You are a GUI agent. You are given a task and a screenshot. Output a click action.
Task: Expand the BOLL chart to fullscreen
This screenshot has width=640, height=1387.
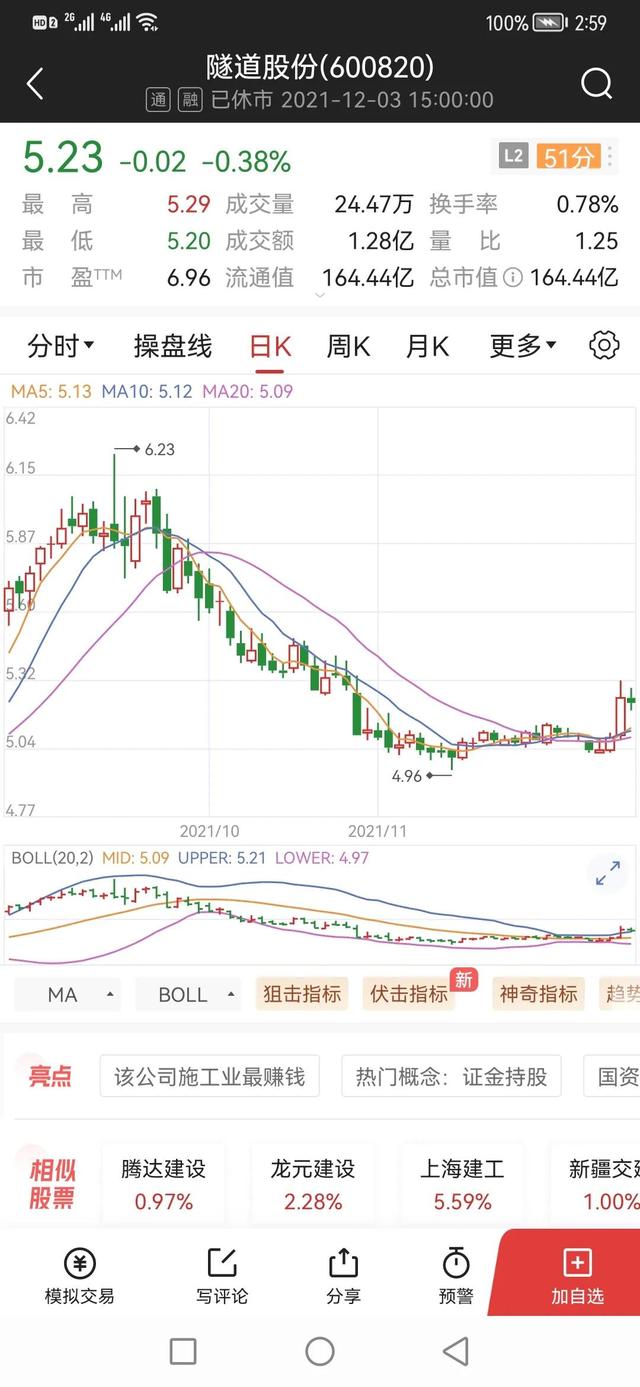pyautogui.click(x=607, y=873)
